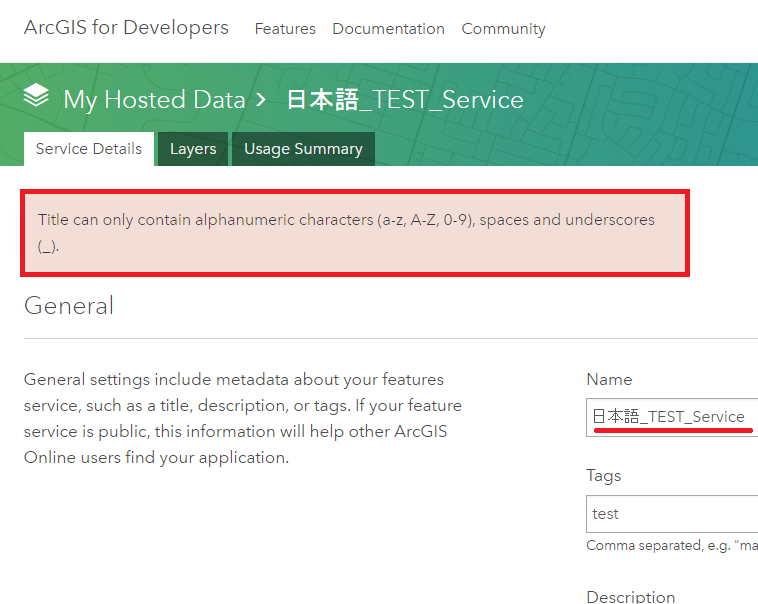Click the breadcrumb chevron after My Hosted Data
Image resolution: width=758 pixels, height=604 pixels.
coord(261,100)
